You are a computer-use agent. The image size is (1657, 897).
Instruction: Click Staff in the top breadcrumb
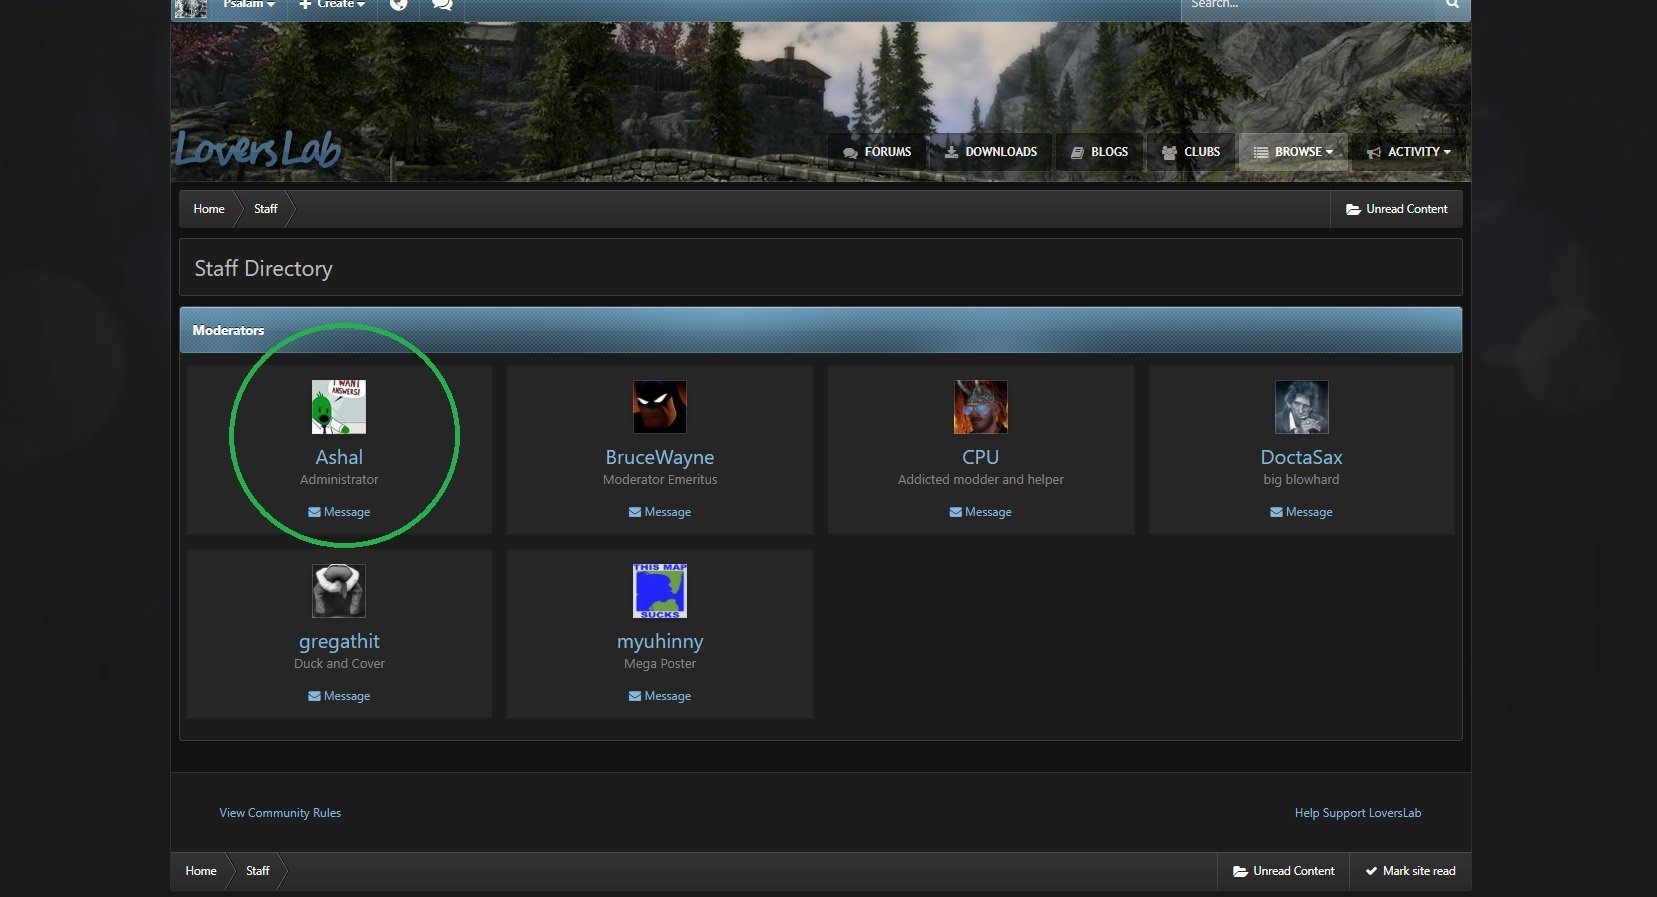click(x=265, y=209)
